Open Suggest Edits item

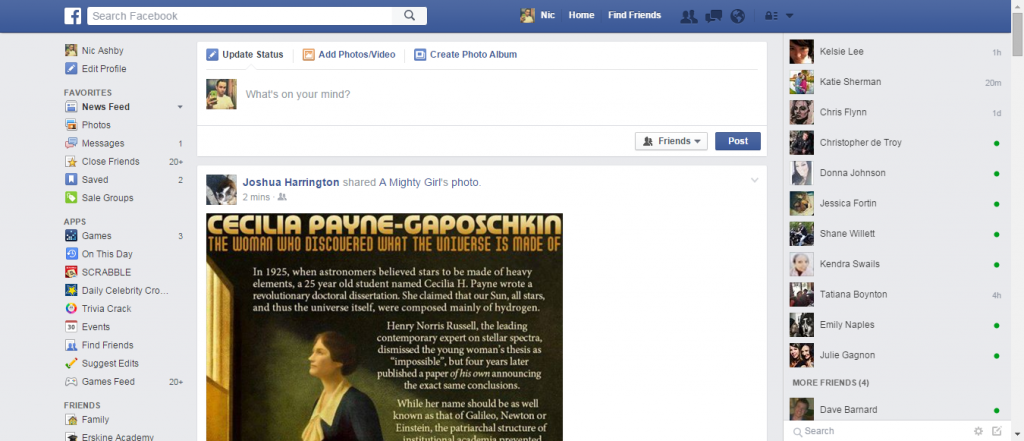tap(110, 363)
